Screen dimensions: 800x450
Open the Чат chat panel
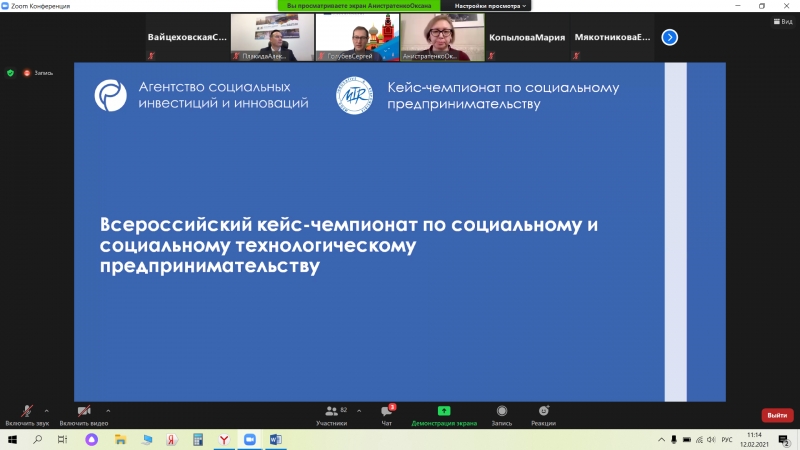387,415
